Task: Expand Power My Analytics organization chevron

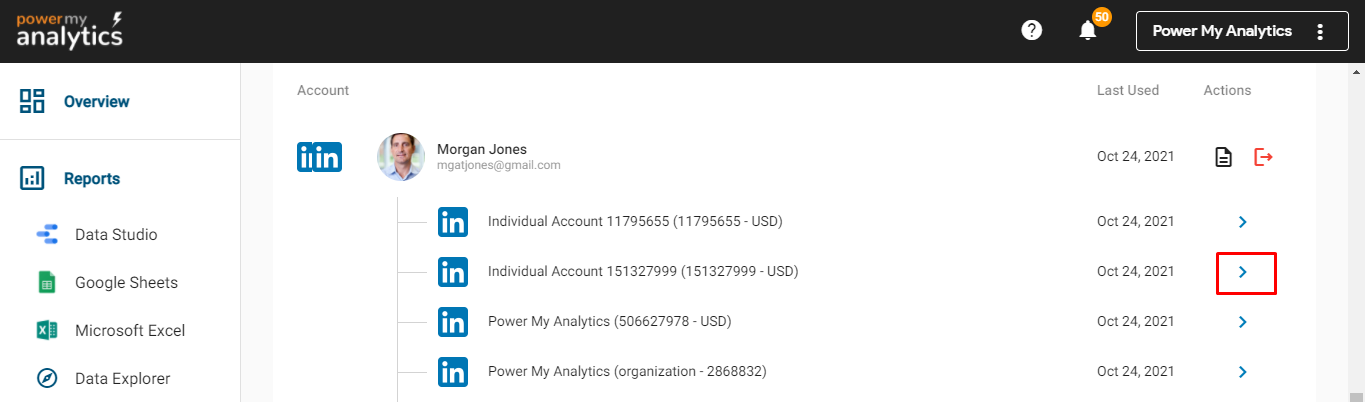Action: click(1243, 372)
